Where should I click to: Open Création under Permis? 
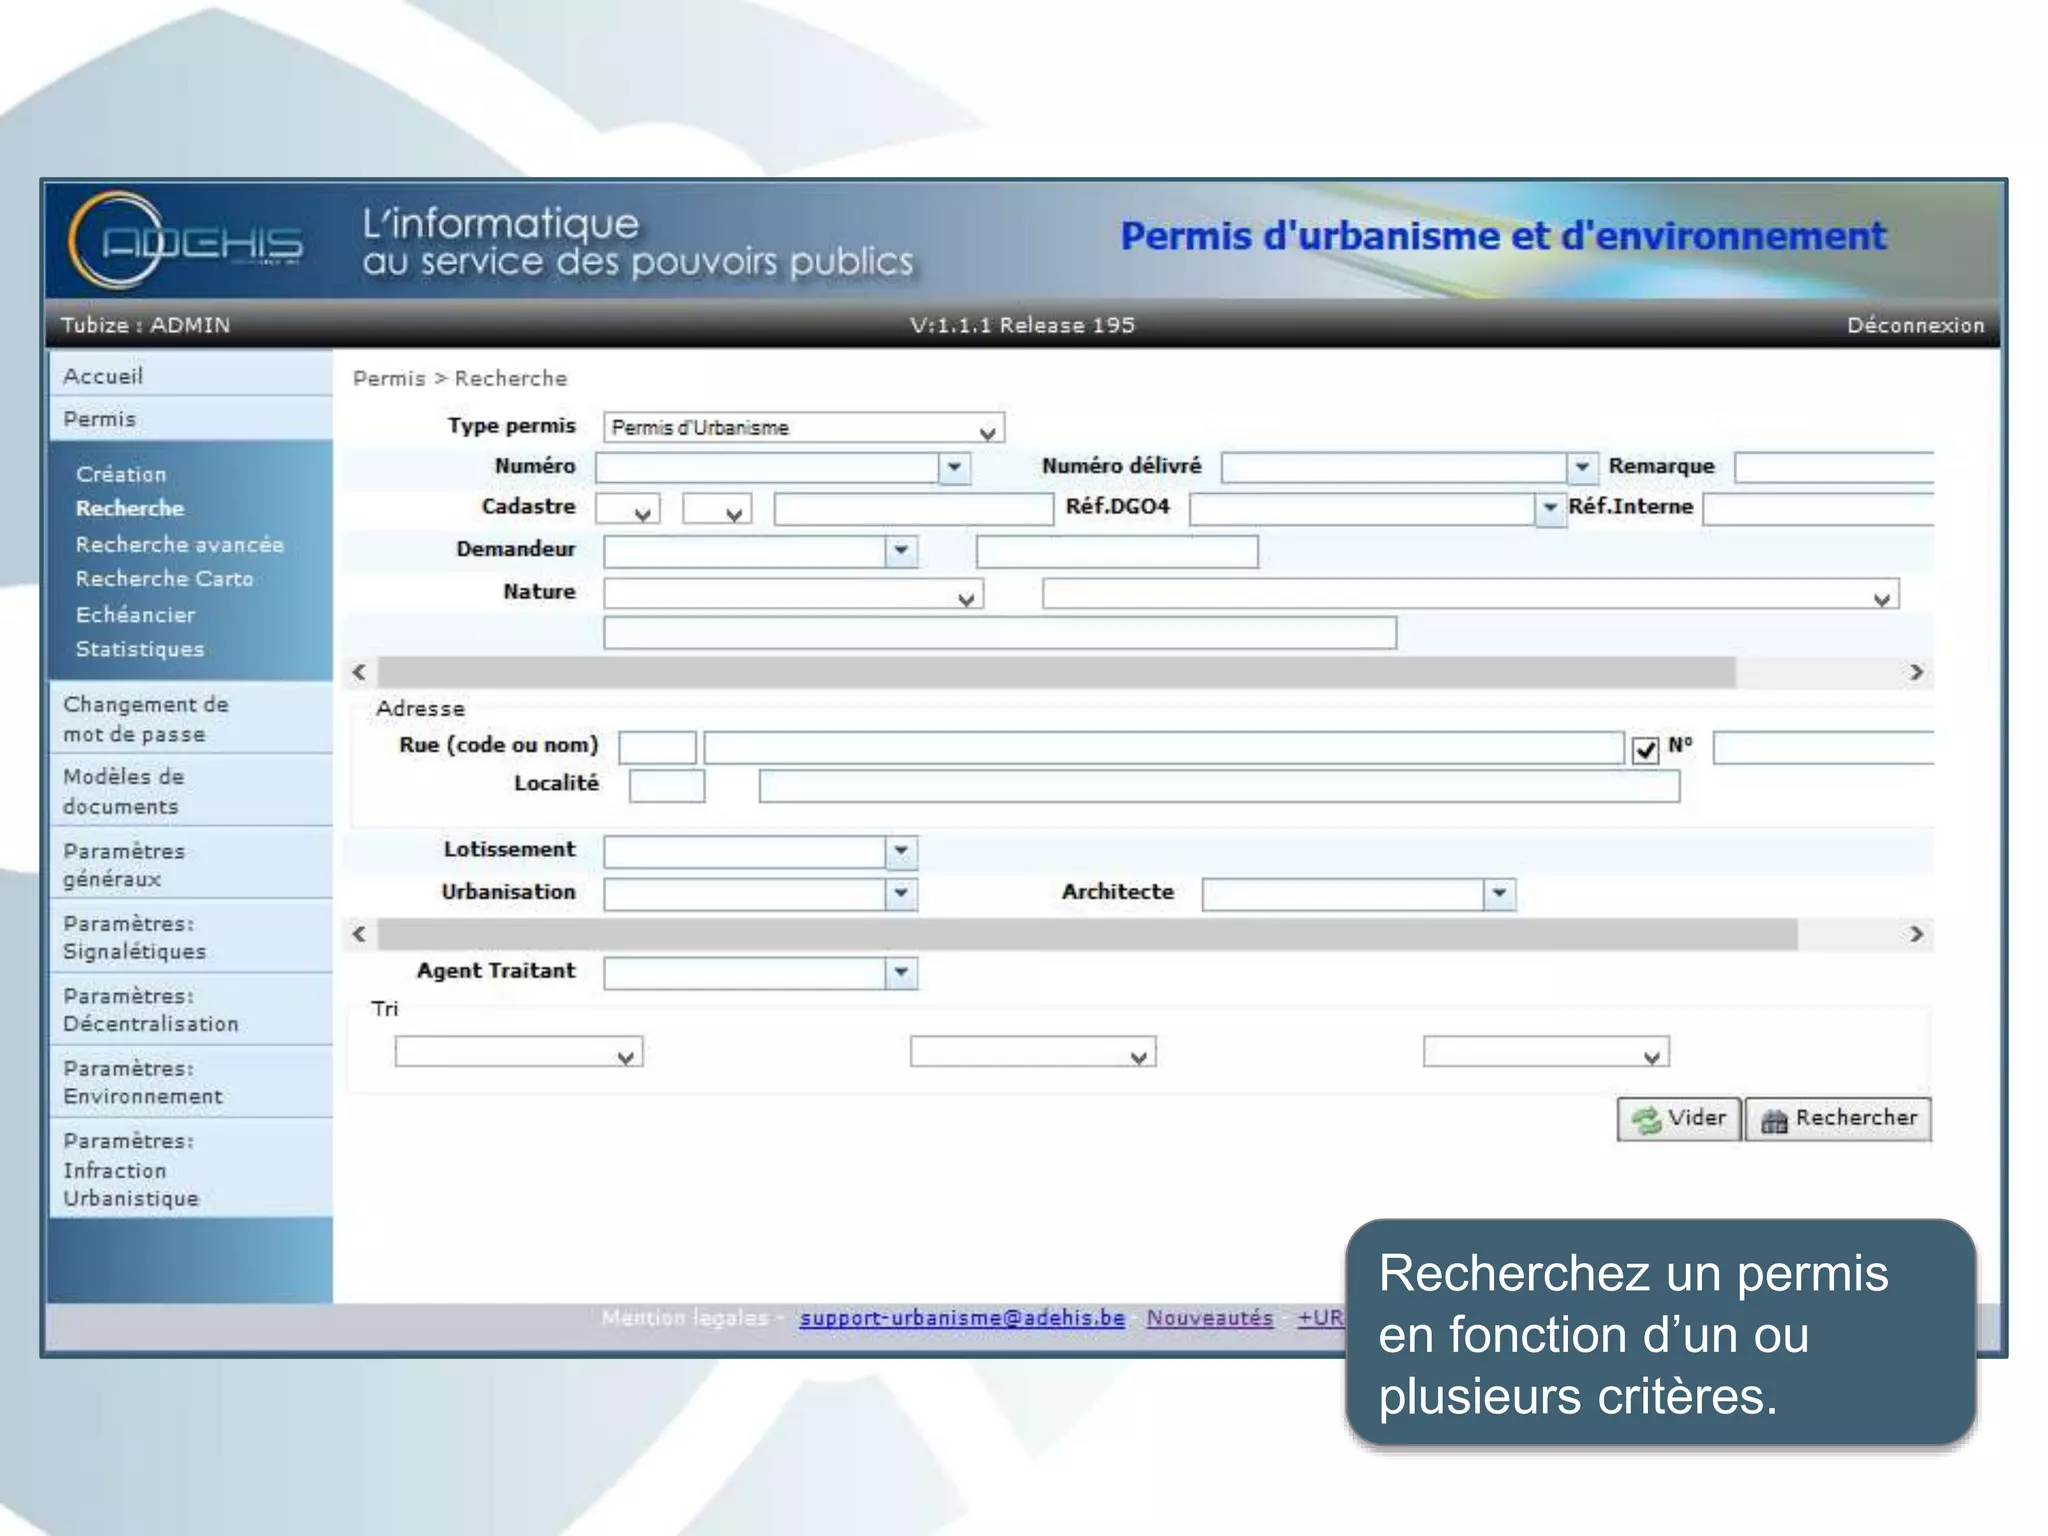click(121, 474)
